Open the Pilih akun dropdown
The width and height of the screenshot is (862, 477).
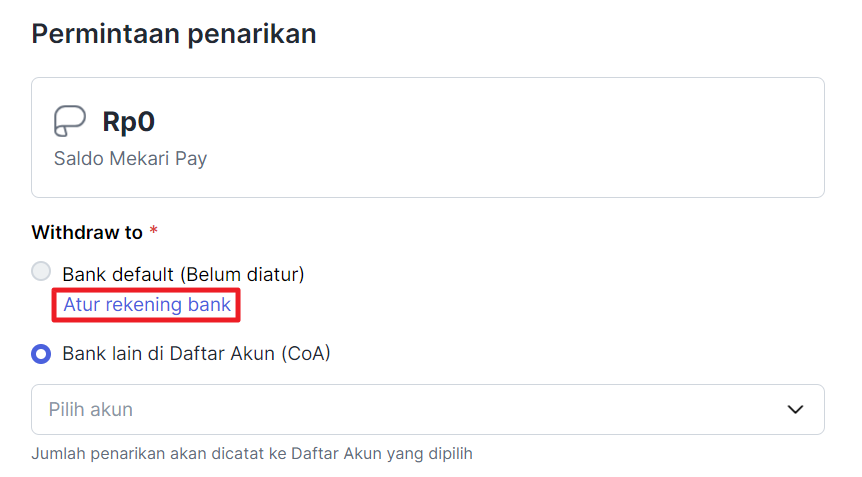click(427, 409)
